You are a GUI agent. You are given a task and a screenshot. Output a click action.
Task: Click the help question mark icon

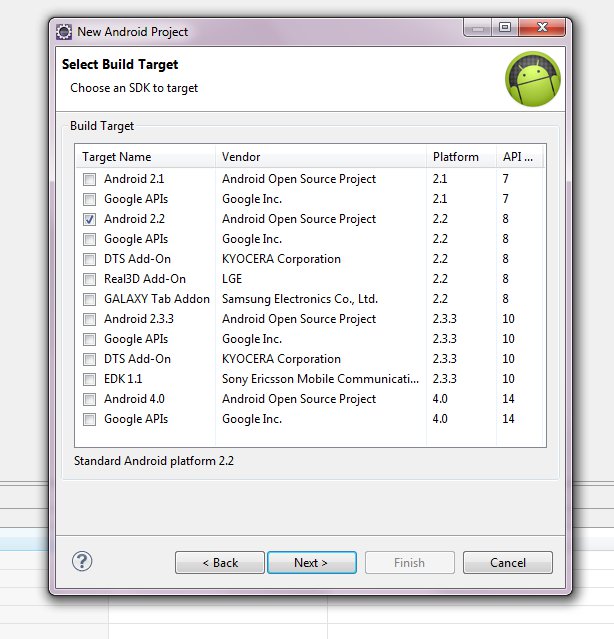click(82, 562)
